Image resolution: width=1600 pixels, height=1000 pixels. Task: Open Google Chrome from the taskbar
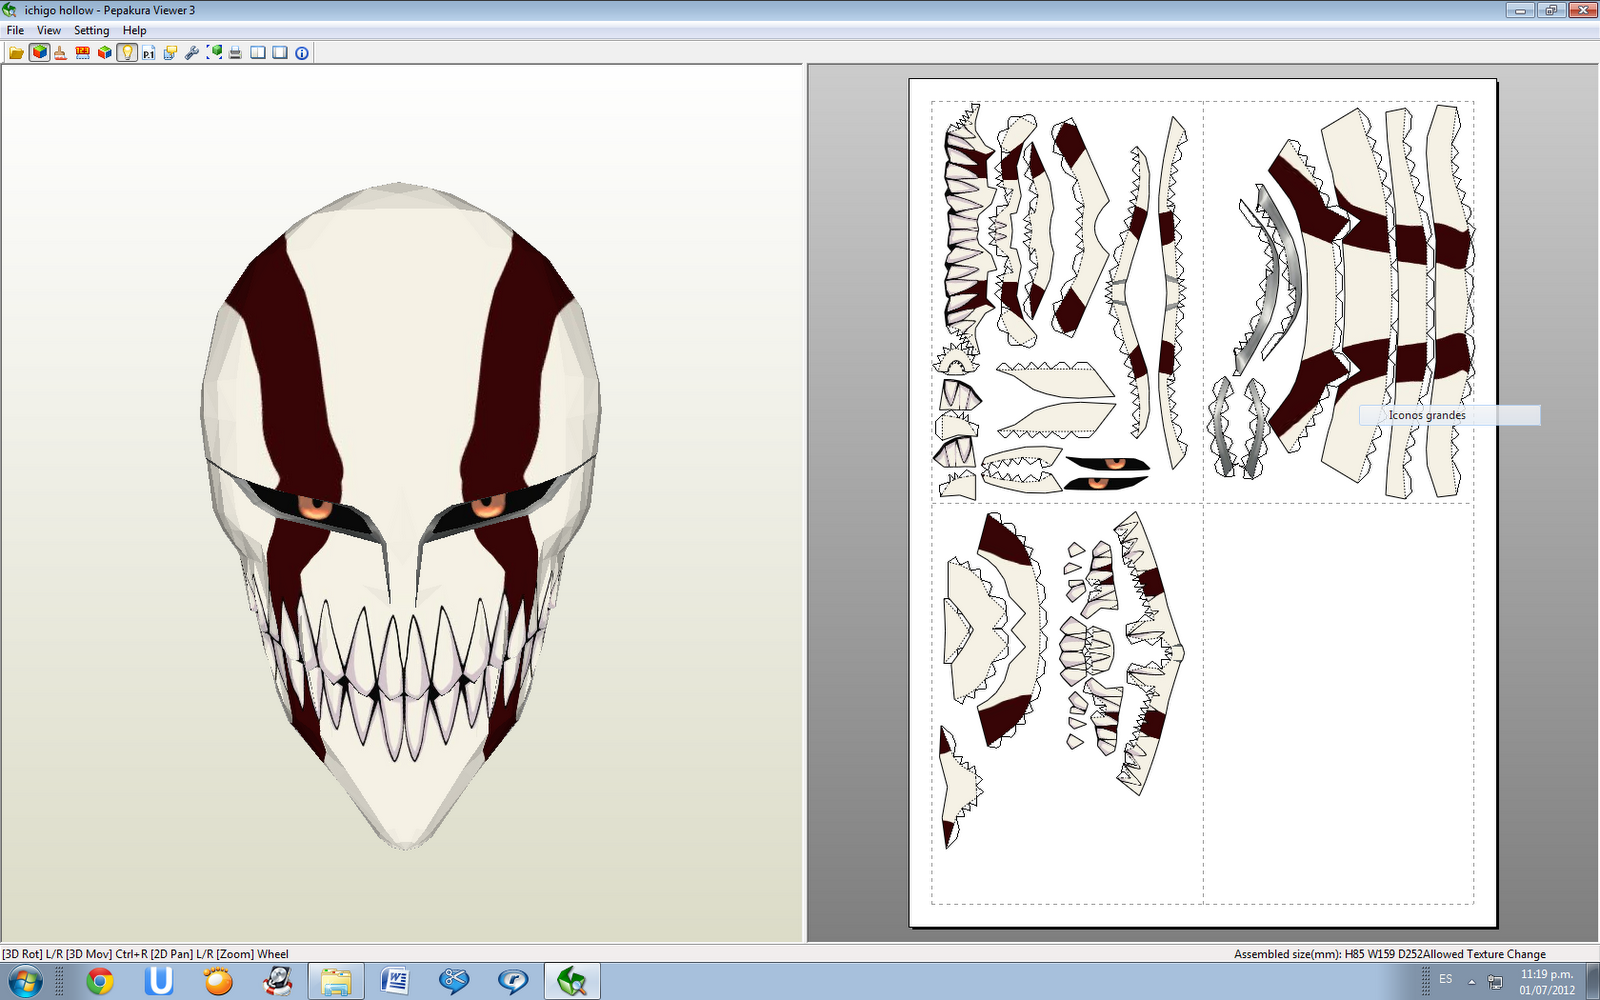point(101,981)
